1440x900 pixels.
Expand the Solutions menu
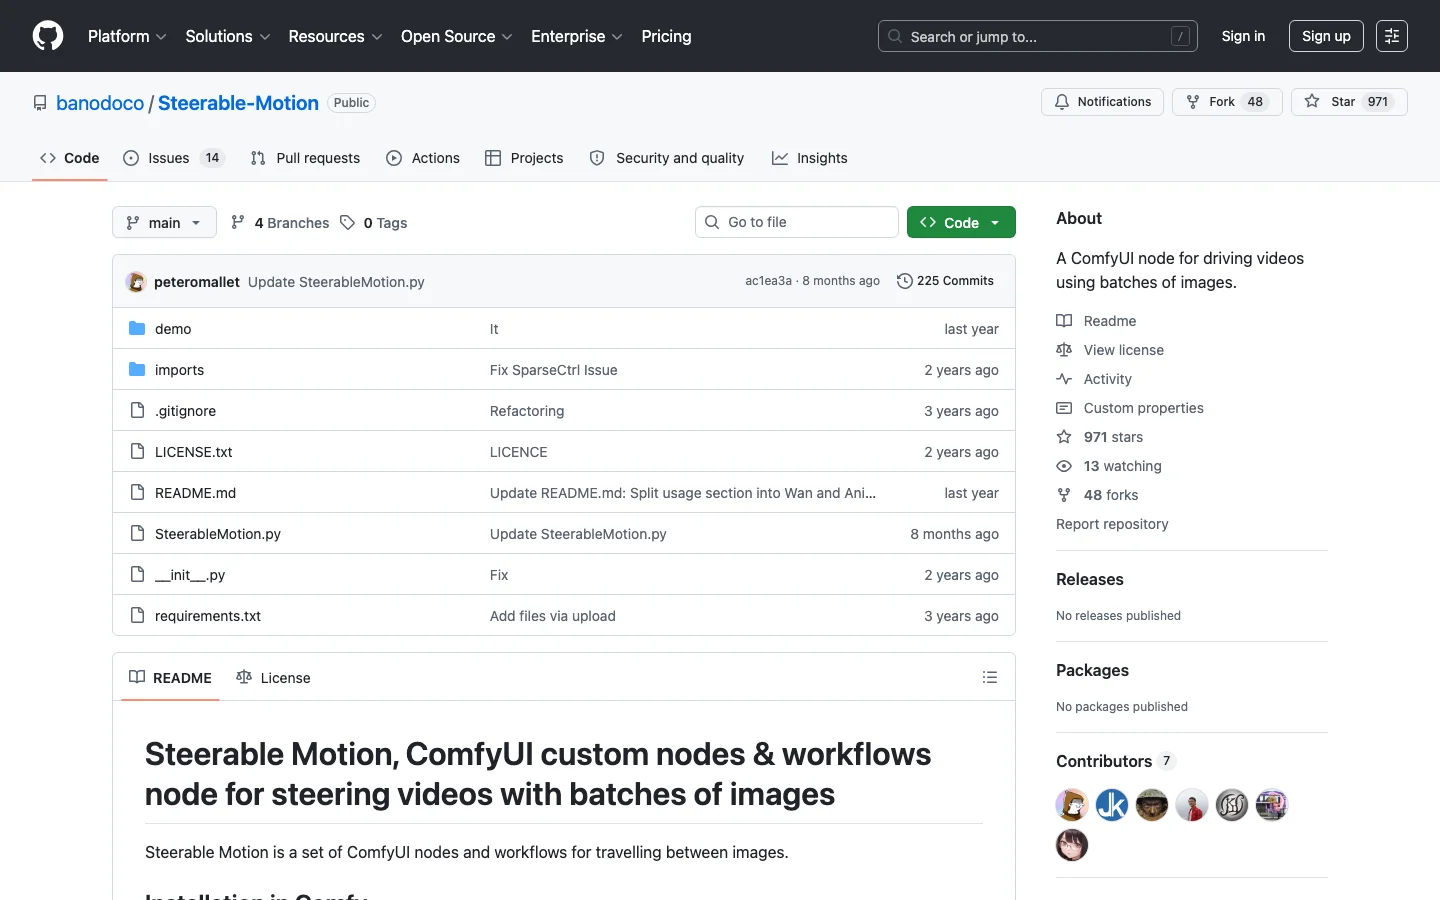[228, 36]
